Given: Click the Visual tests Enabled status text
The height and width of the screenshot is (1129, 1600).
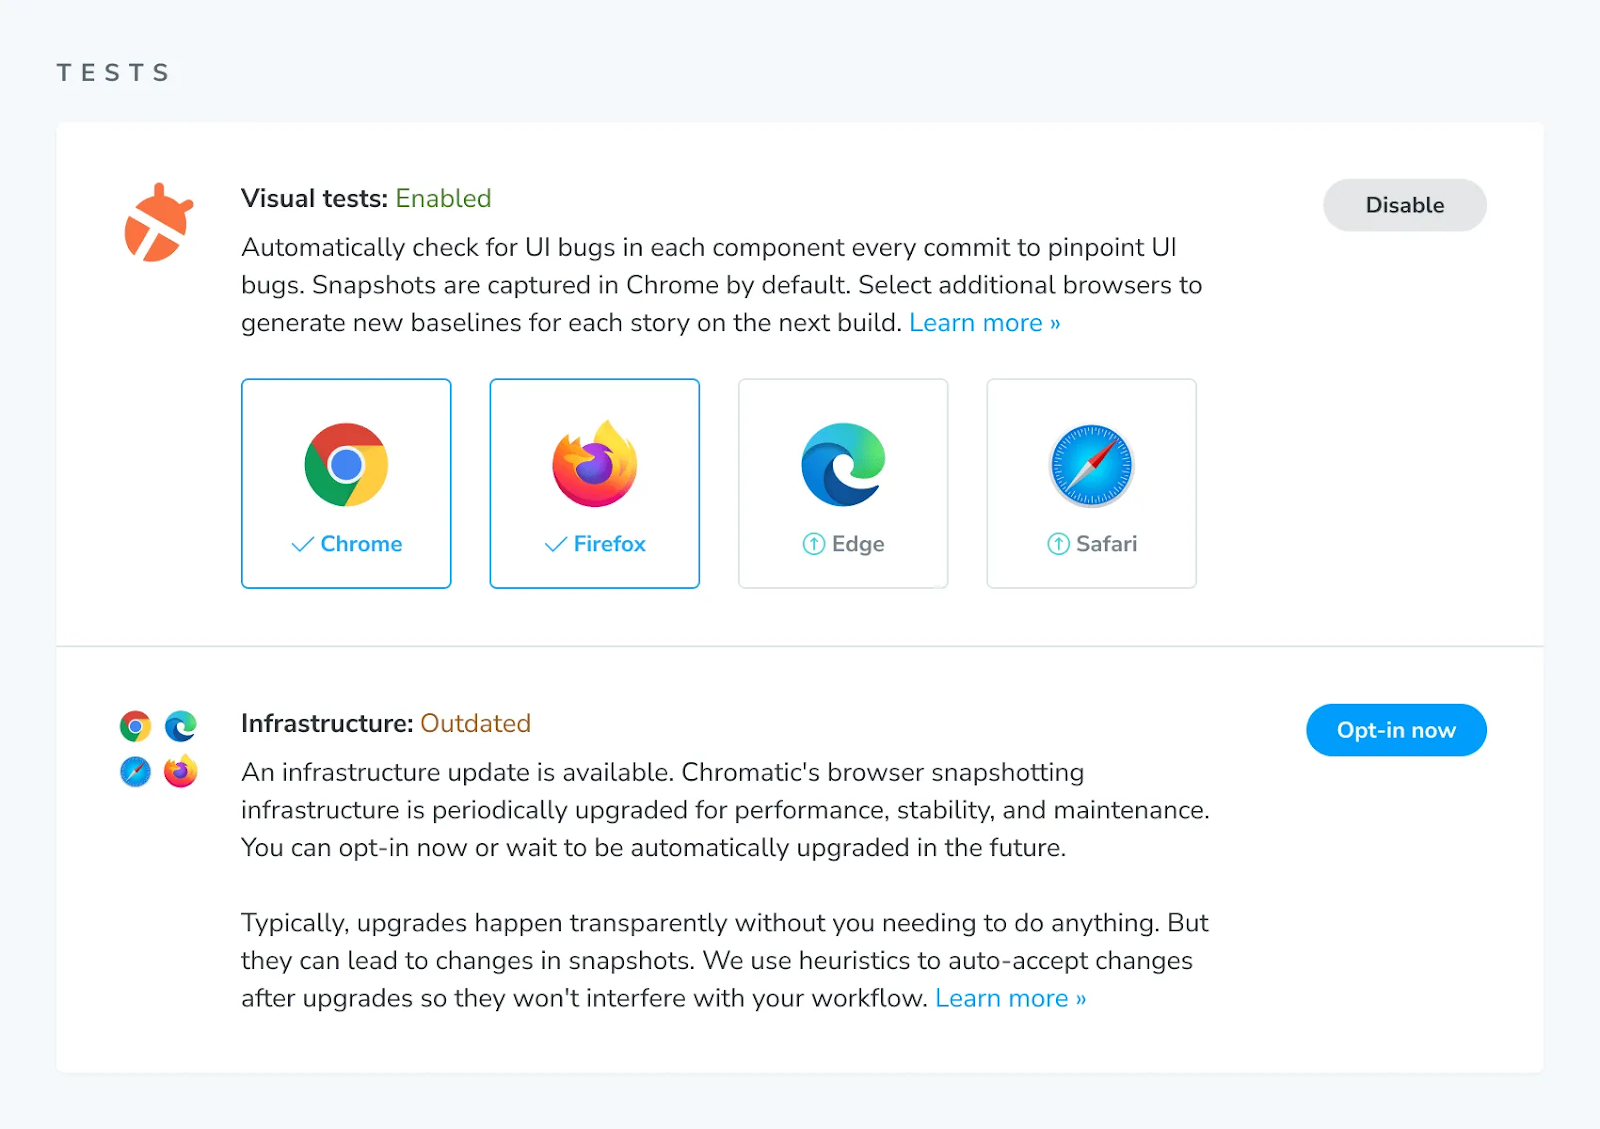Looking at the screenshot, I should pos(443,198).
